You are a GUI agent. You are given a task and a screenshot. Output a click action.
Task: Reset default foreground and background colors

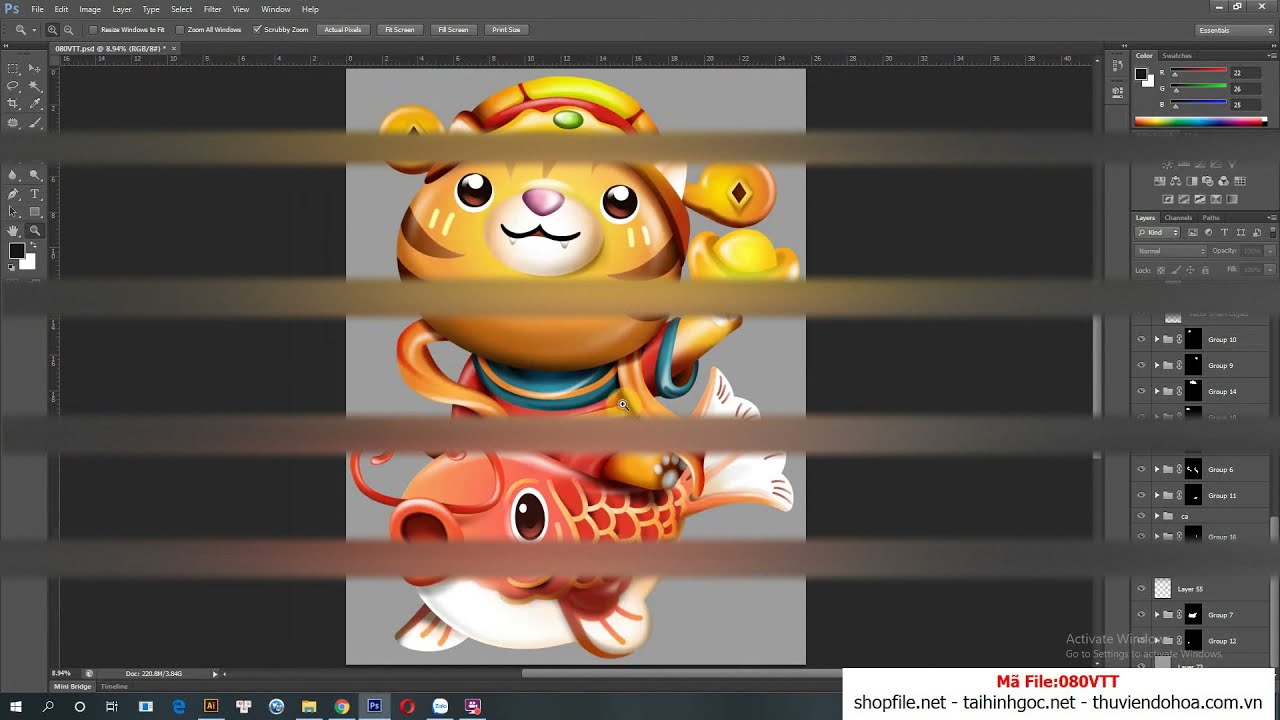[x=12, y=267]
